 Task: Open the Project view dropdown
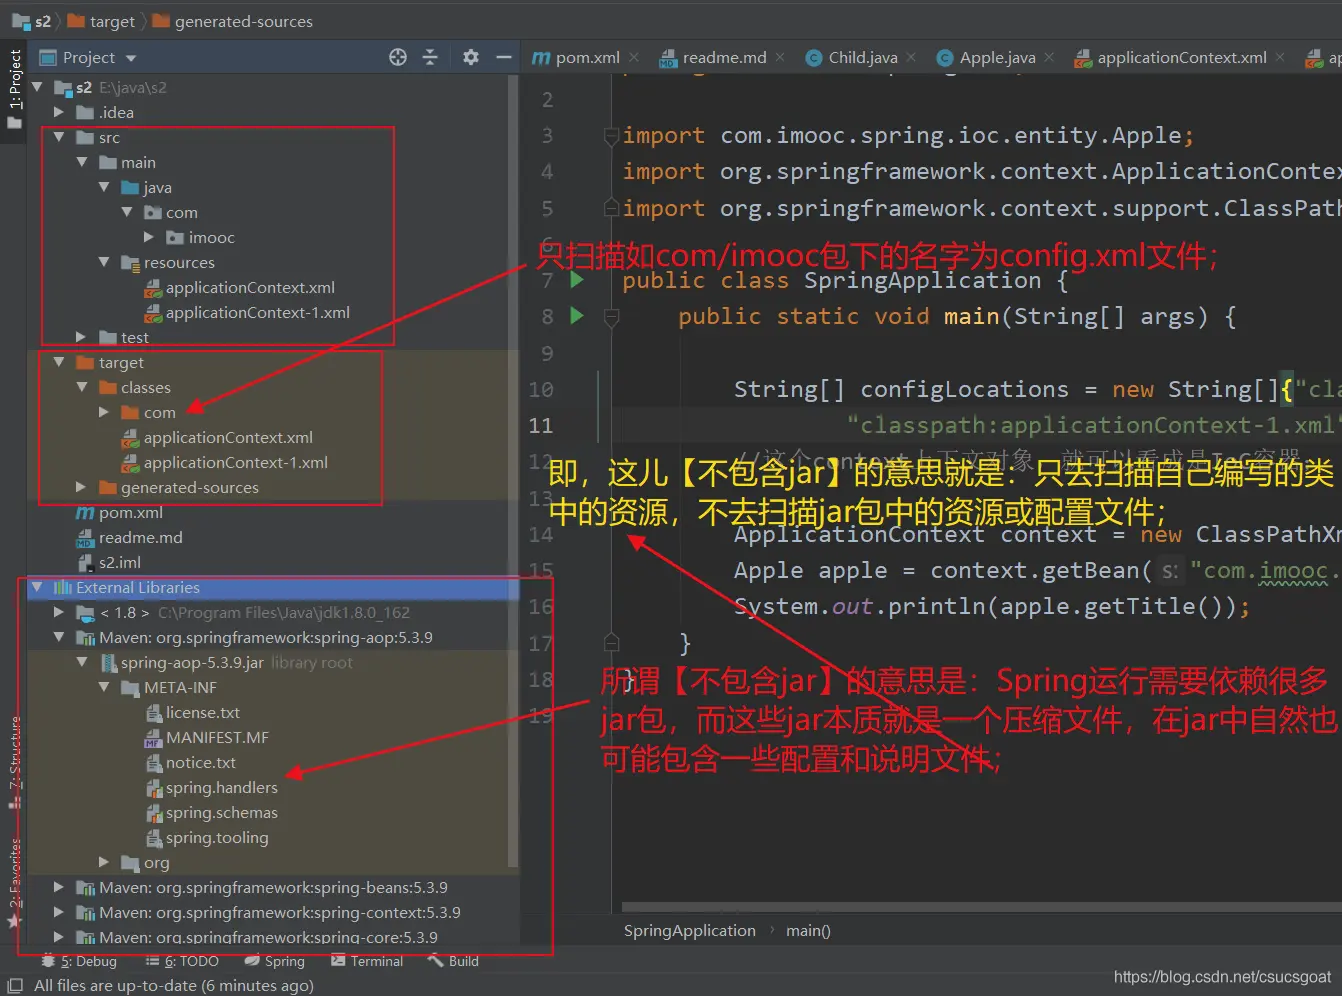(x=131, y=58)
